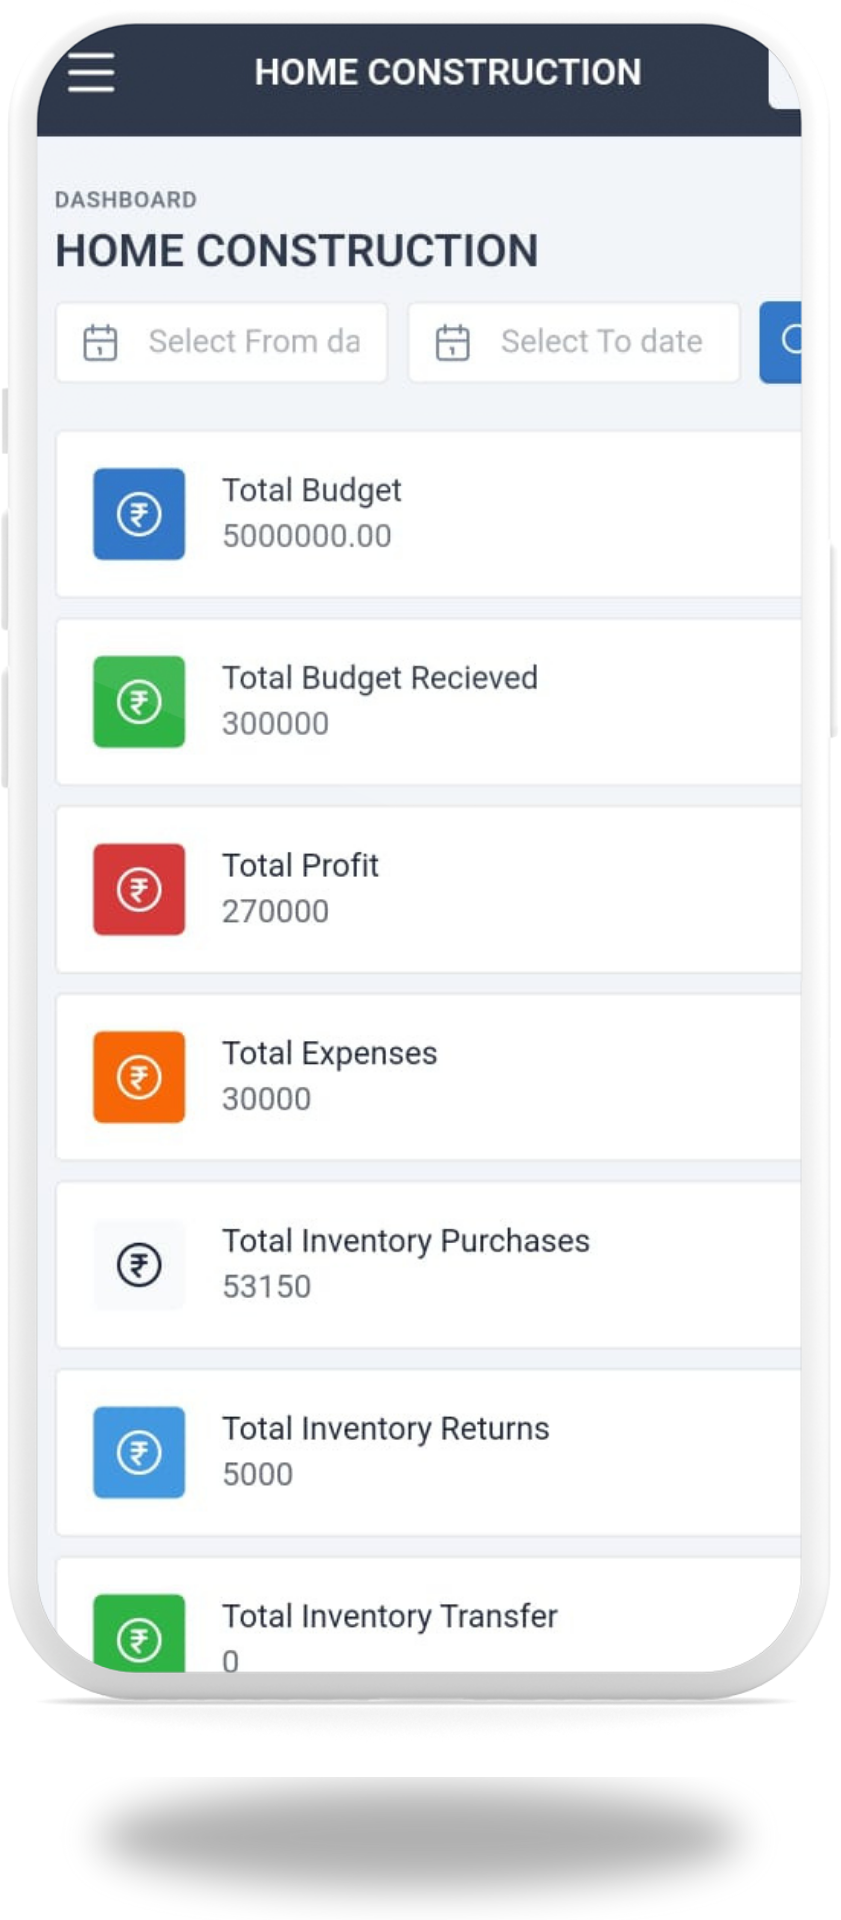Click the HOME CONSTRUCTION header title
The width and height of the screenshot is (841, 1920).
[447, 72]
